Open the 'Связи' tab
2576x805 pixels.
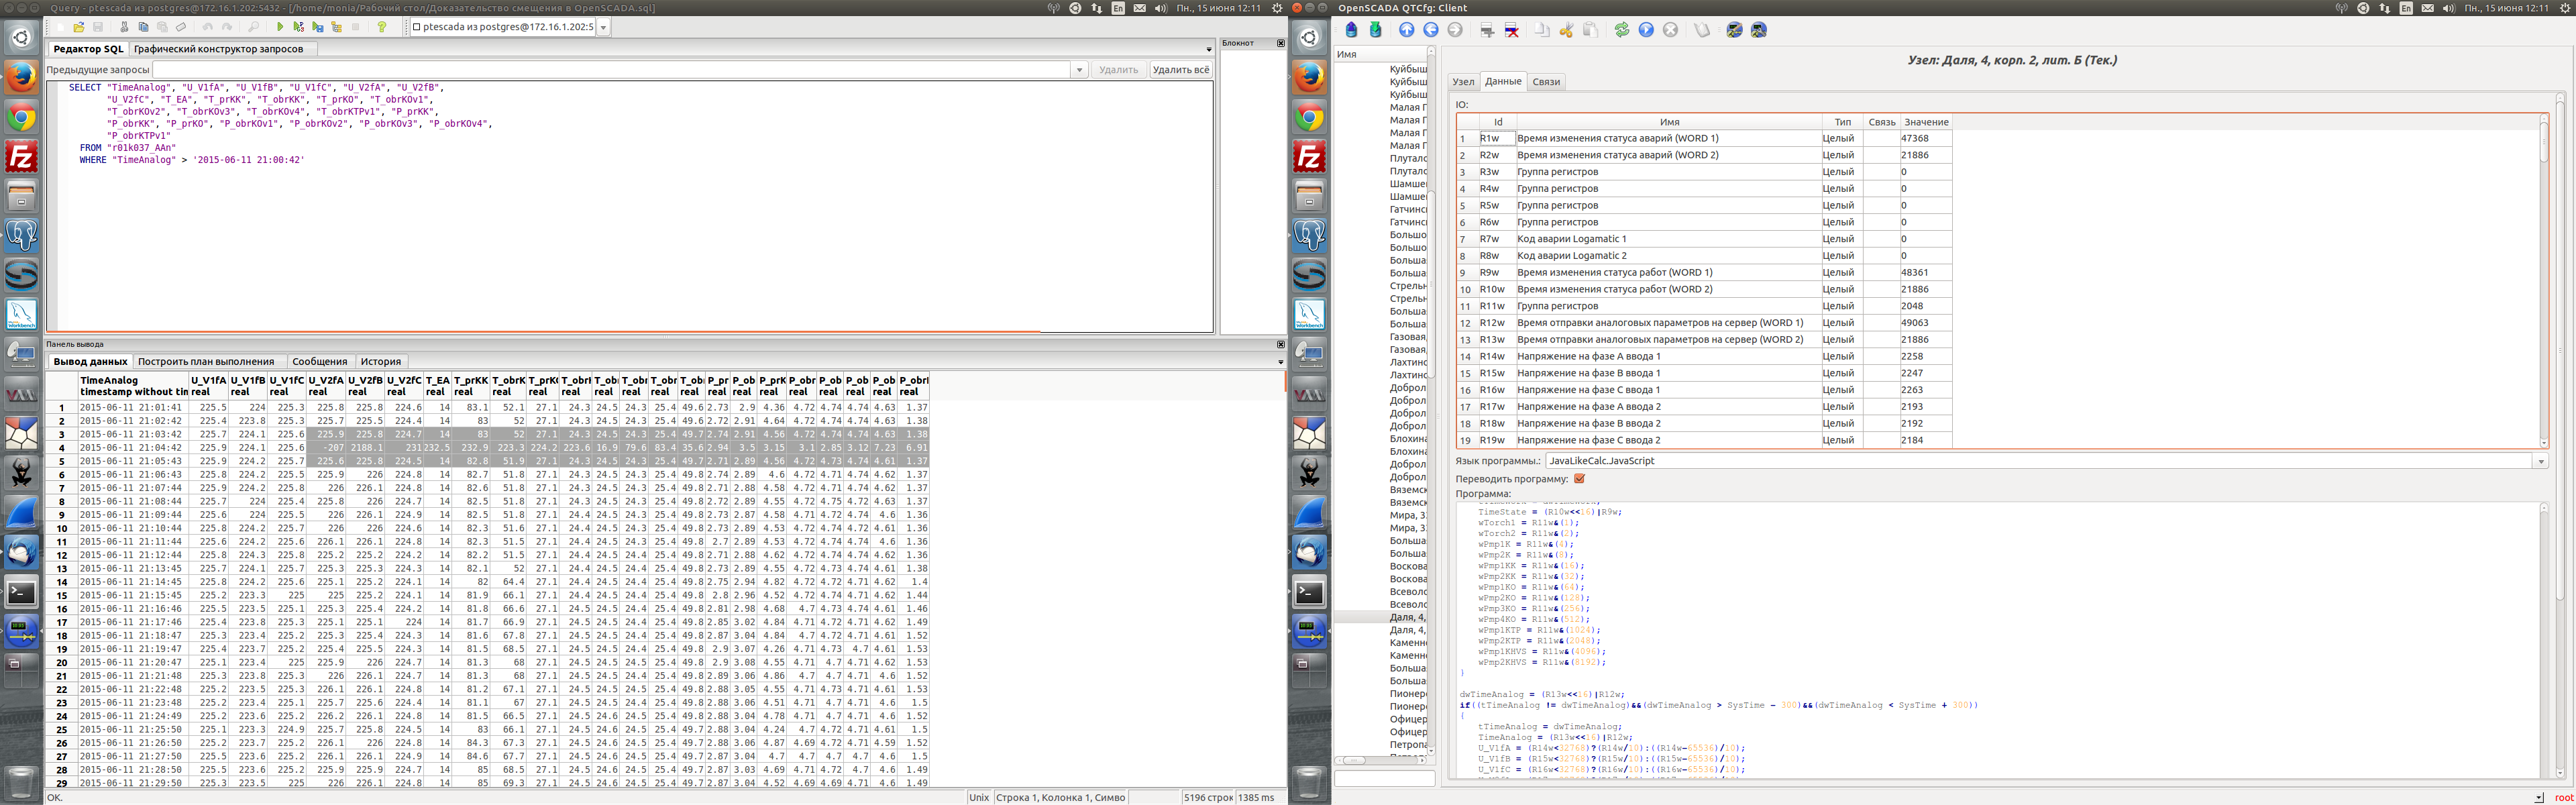click(1546, 82)
